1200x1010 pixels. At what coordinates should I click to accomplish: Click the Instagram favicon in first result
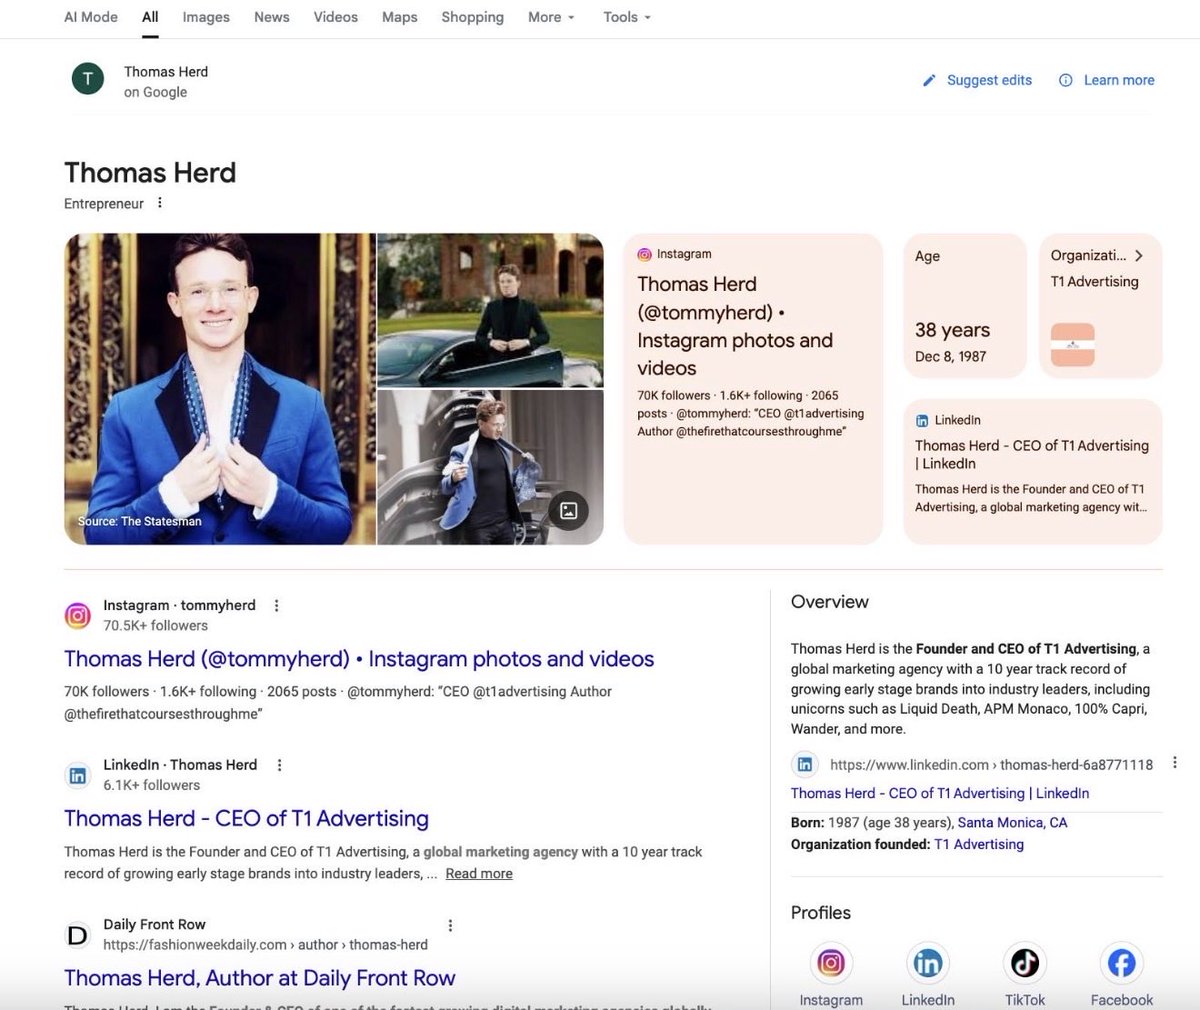pos(78,615)
